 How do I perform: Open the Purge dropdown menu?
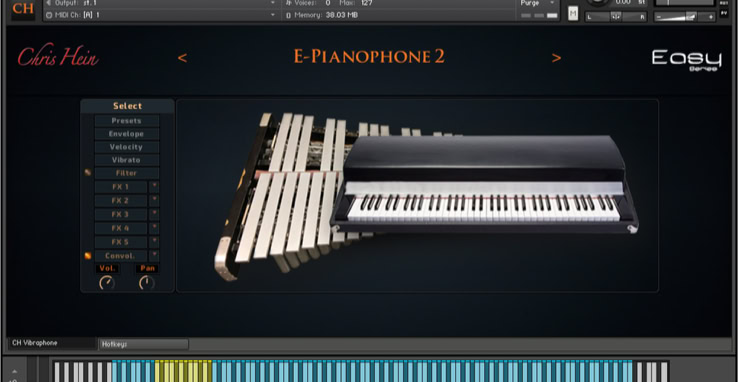tap(538, 3)
